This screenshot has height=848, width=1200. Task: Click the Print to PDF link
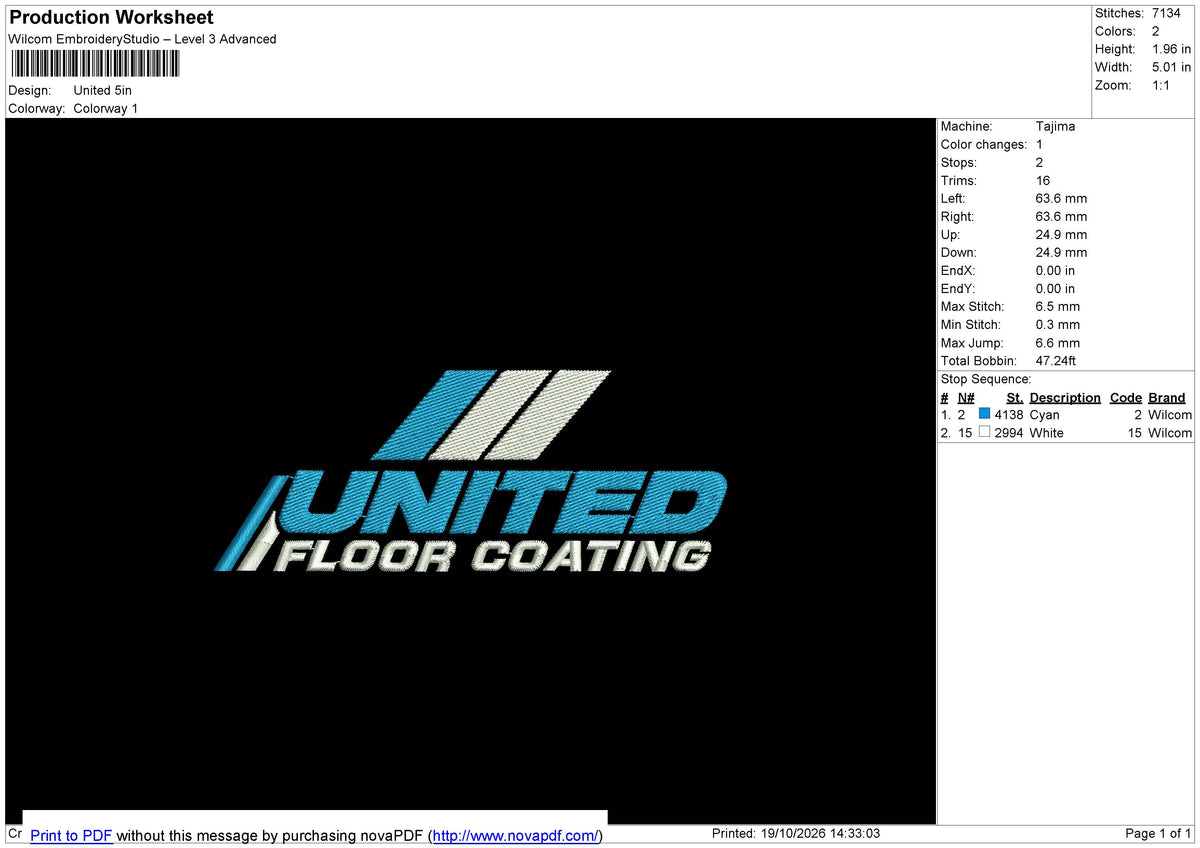pyautogui.click(x=71, y=836)
